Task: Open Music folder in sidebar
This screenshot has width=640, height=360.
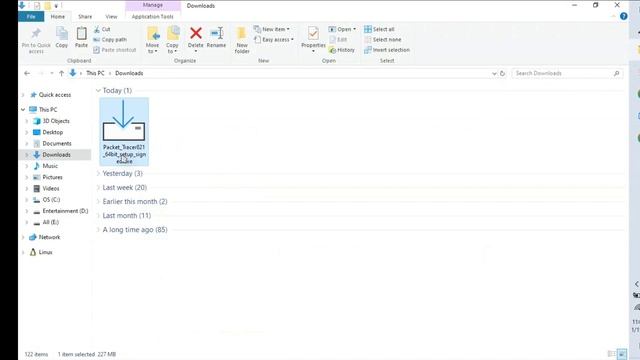Action: tap(50, 166)
